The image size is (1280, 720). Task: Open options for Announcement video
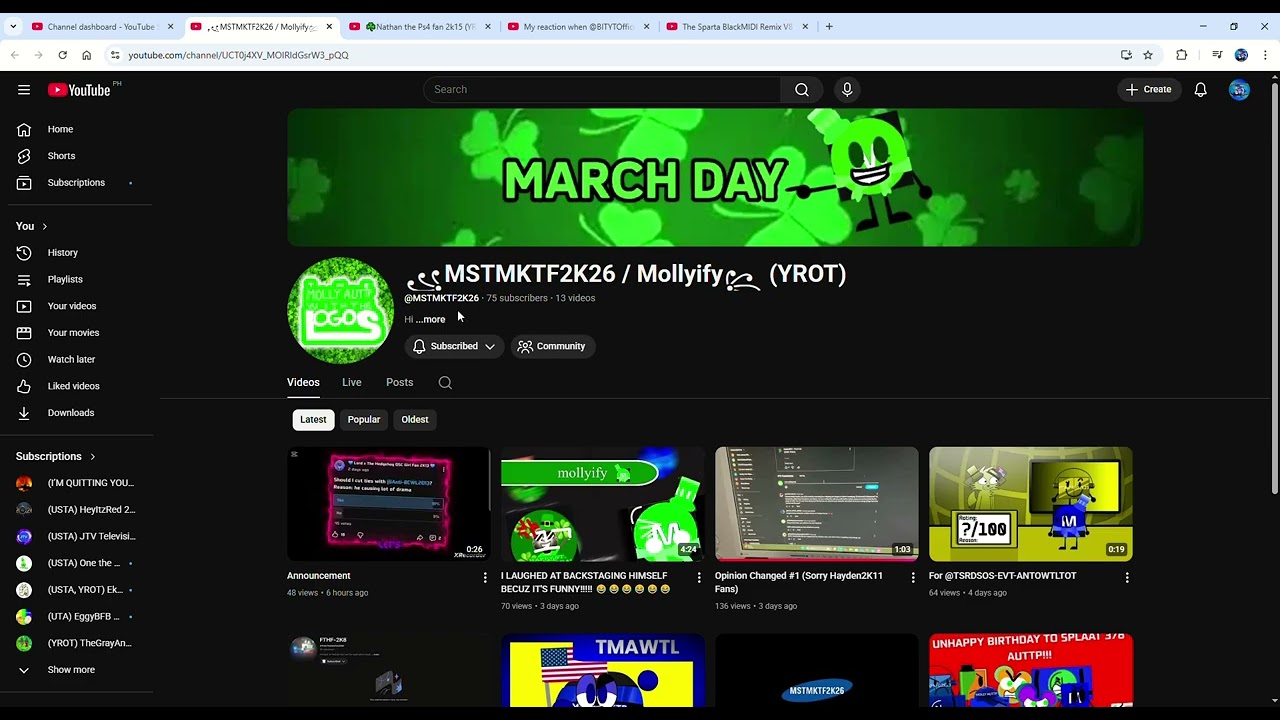485,578
